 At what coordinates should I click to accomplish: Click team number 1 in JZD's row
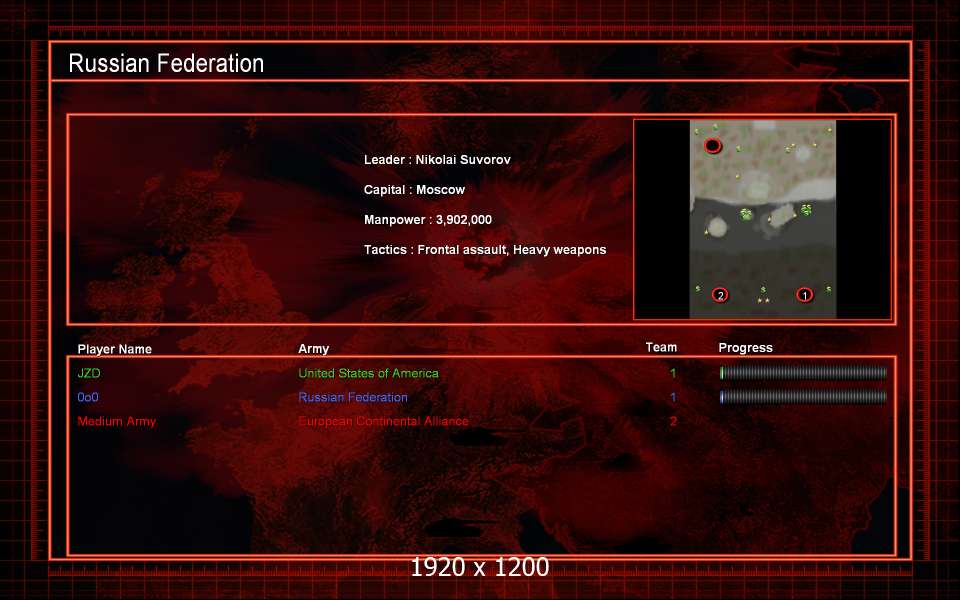coord(673,373)
